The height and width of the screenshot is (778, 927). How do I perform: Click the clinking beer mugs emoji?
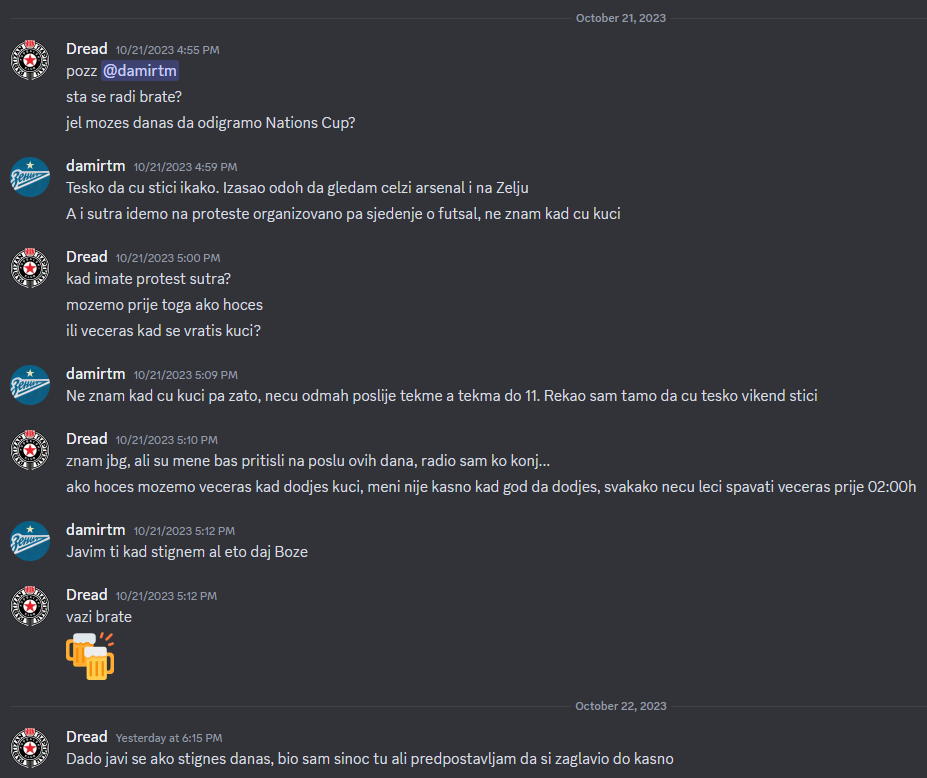coord(90,656)
